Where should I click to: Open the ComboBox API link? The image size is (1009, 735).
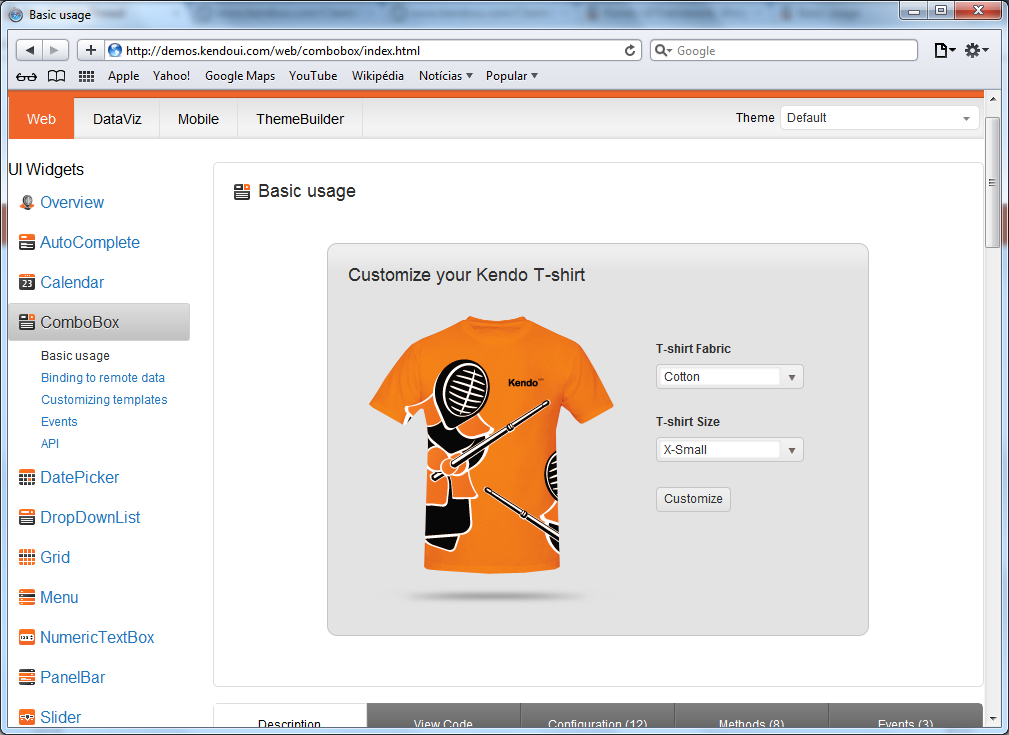(x=50, y=443)
